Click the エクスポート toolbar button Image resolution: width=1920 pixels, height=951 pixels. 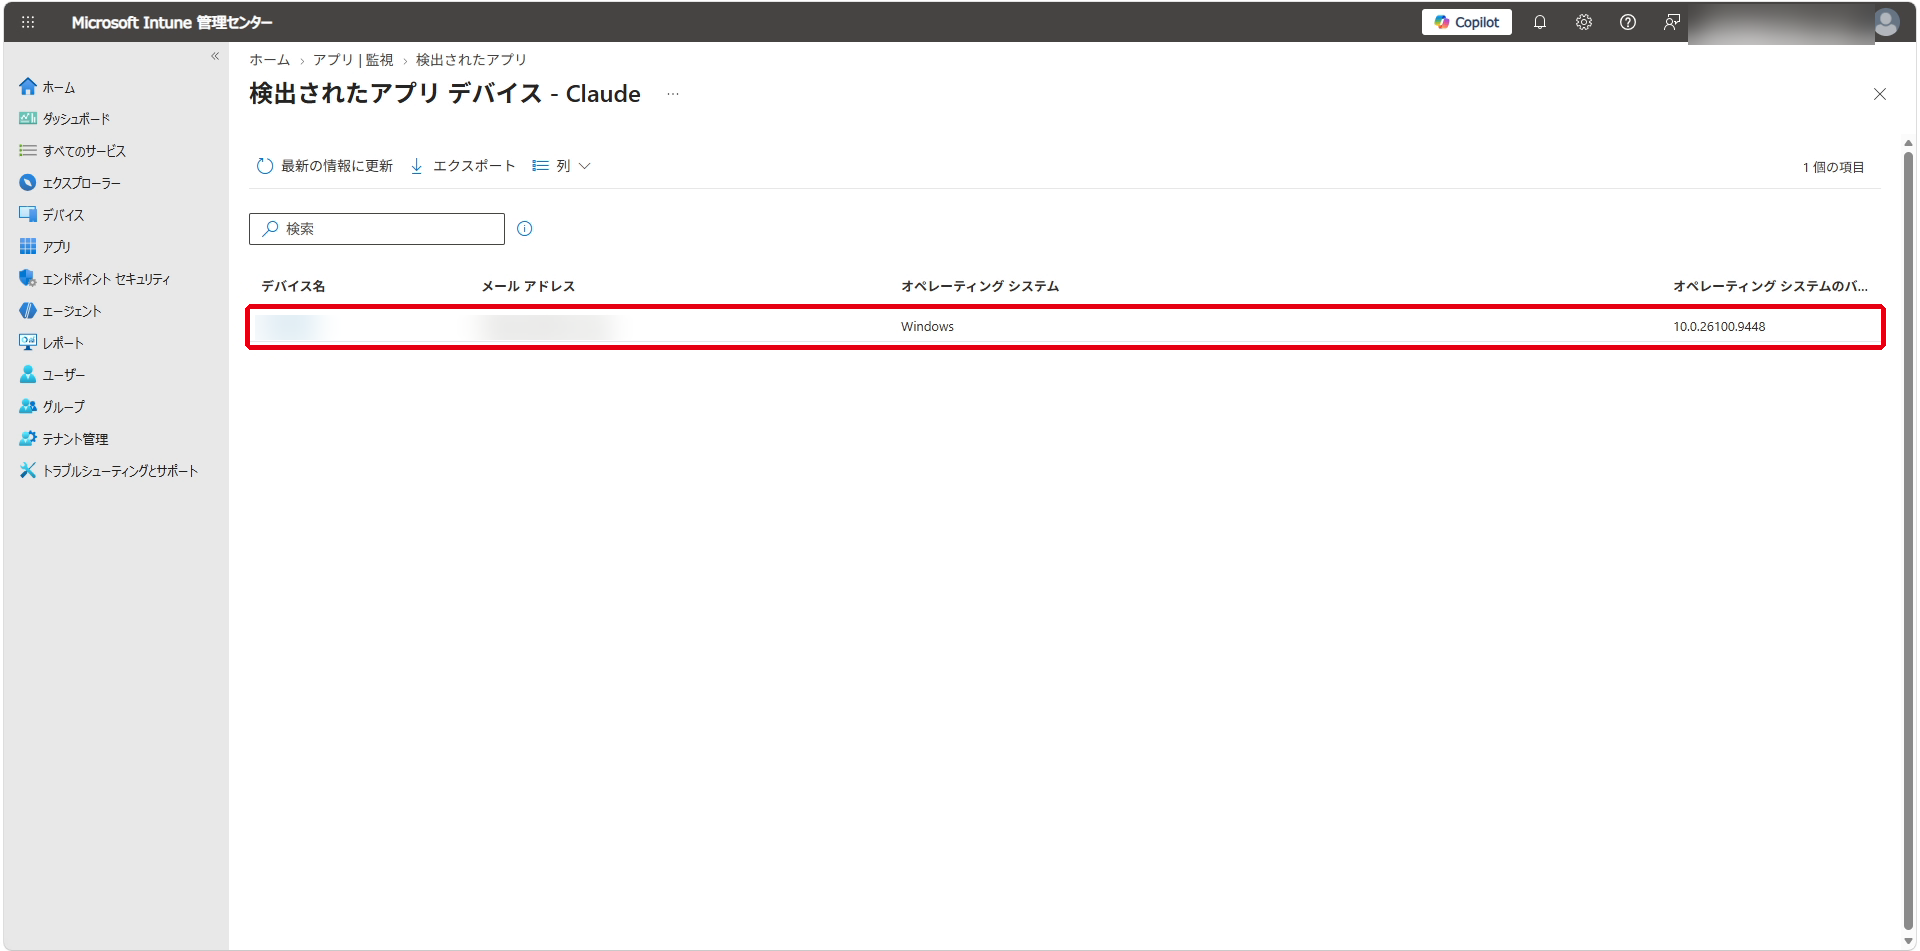click(x=463, y=166)
